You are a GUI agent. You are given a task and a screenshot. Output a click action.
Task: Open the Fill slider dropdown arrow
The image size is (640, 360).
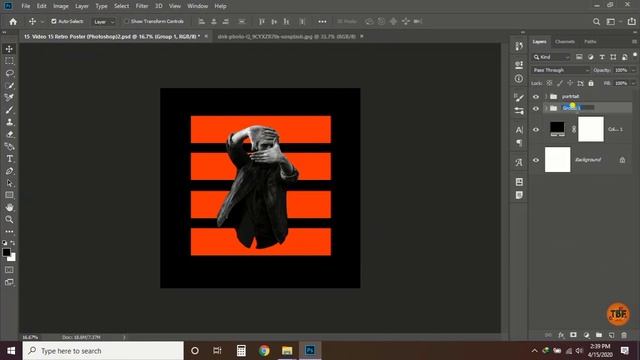(633, 83)
